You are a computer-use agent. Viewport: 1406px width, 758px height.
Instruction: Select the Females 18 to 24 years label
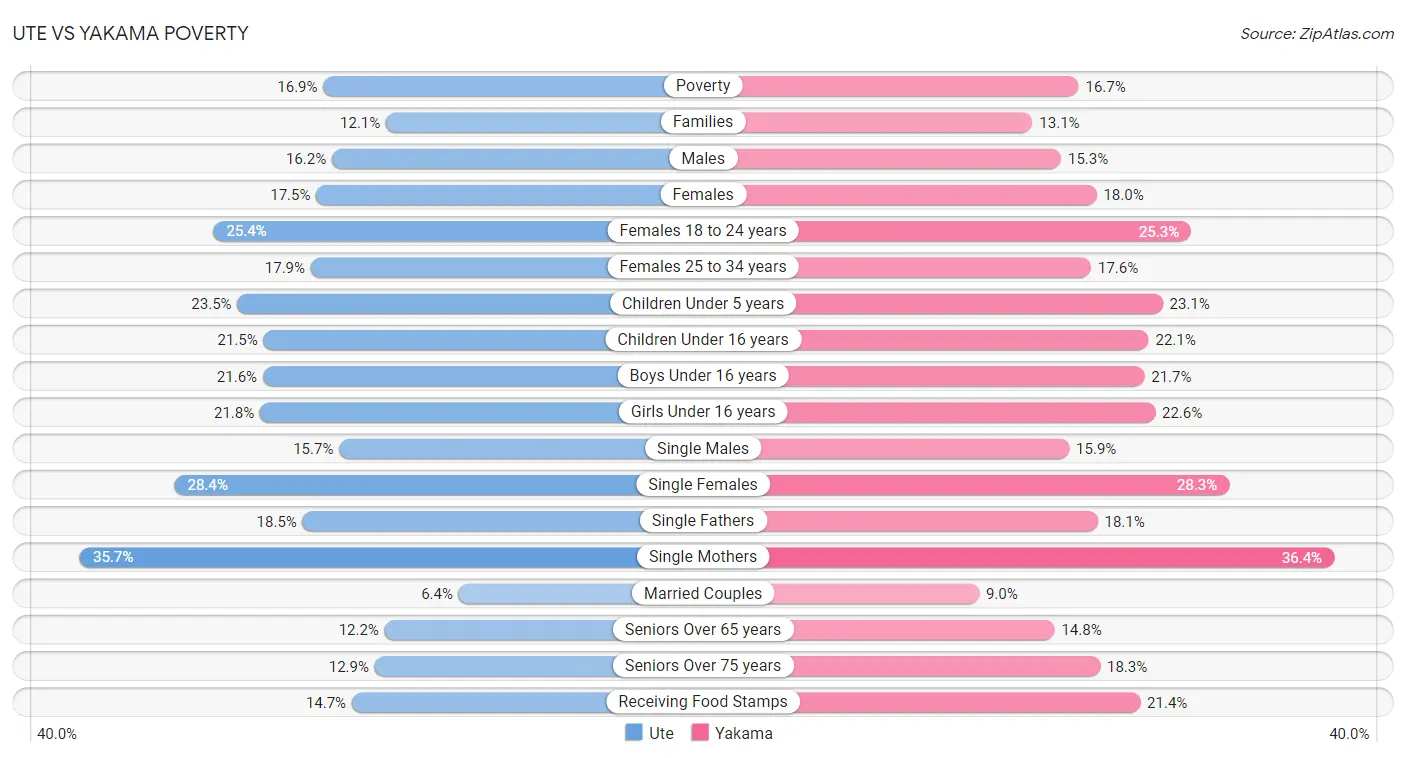pos(703,231)
